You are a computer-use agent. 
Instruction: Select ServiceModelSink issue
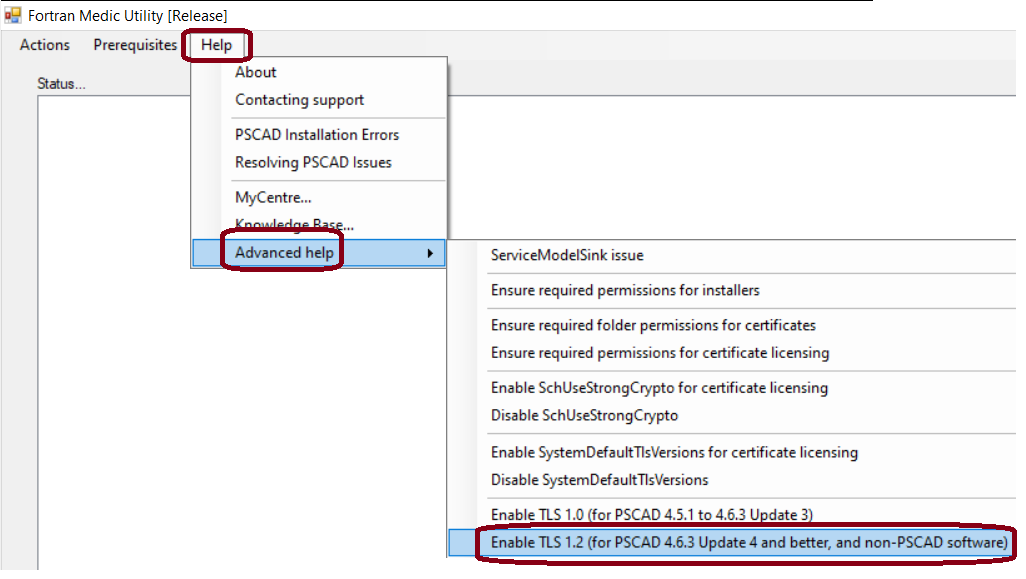(x=567, y=255)
